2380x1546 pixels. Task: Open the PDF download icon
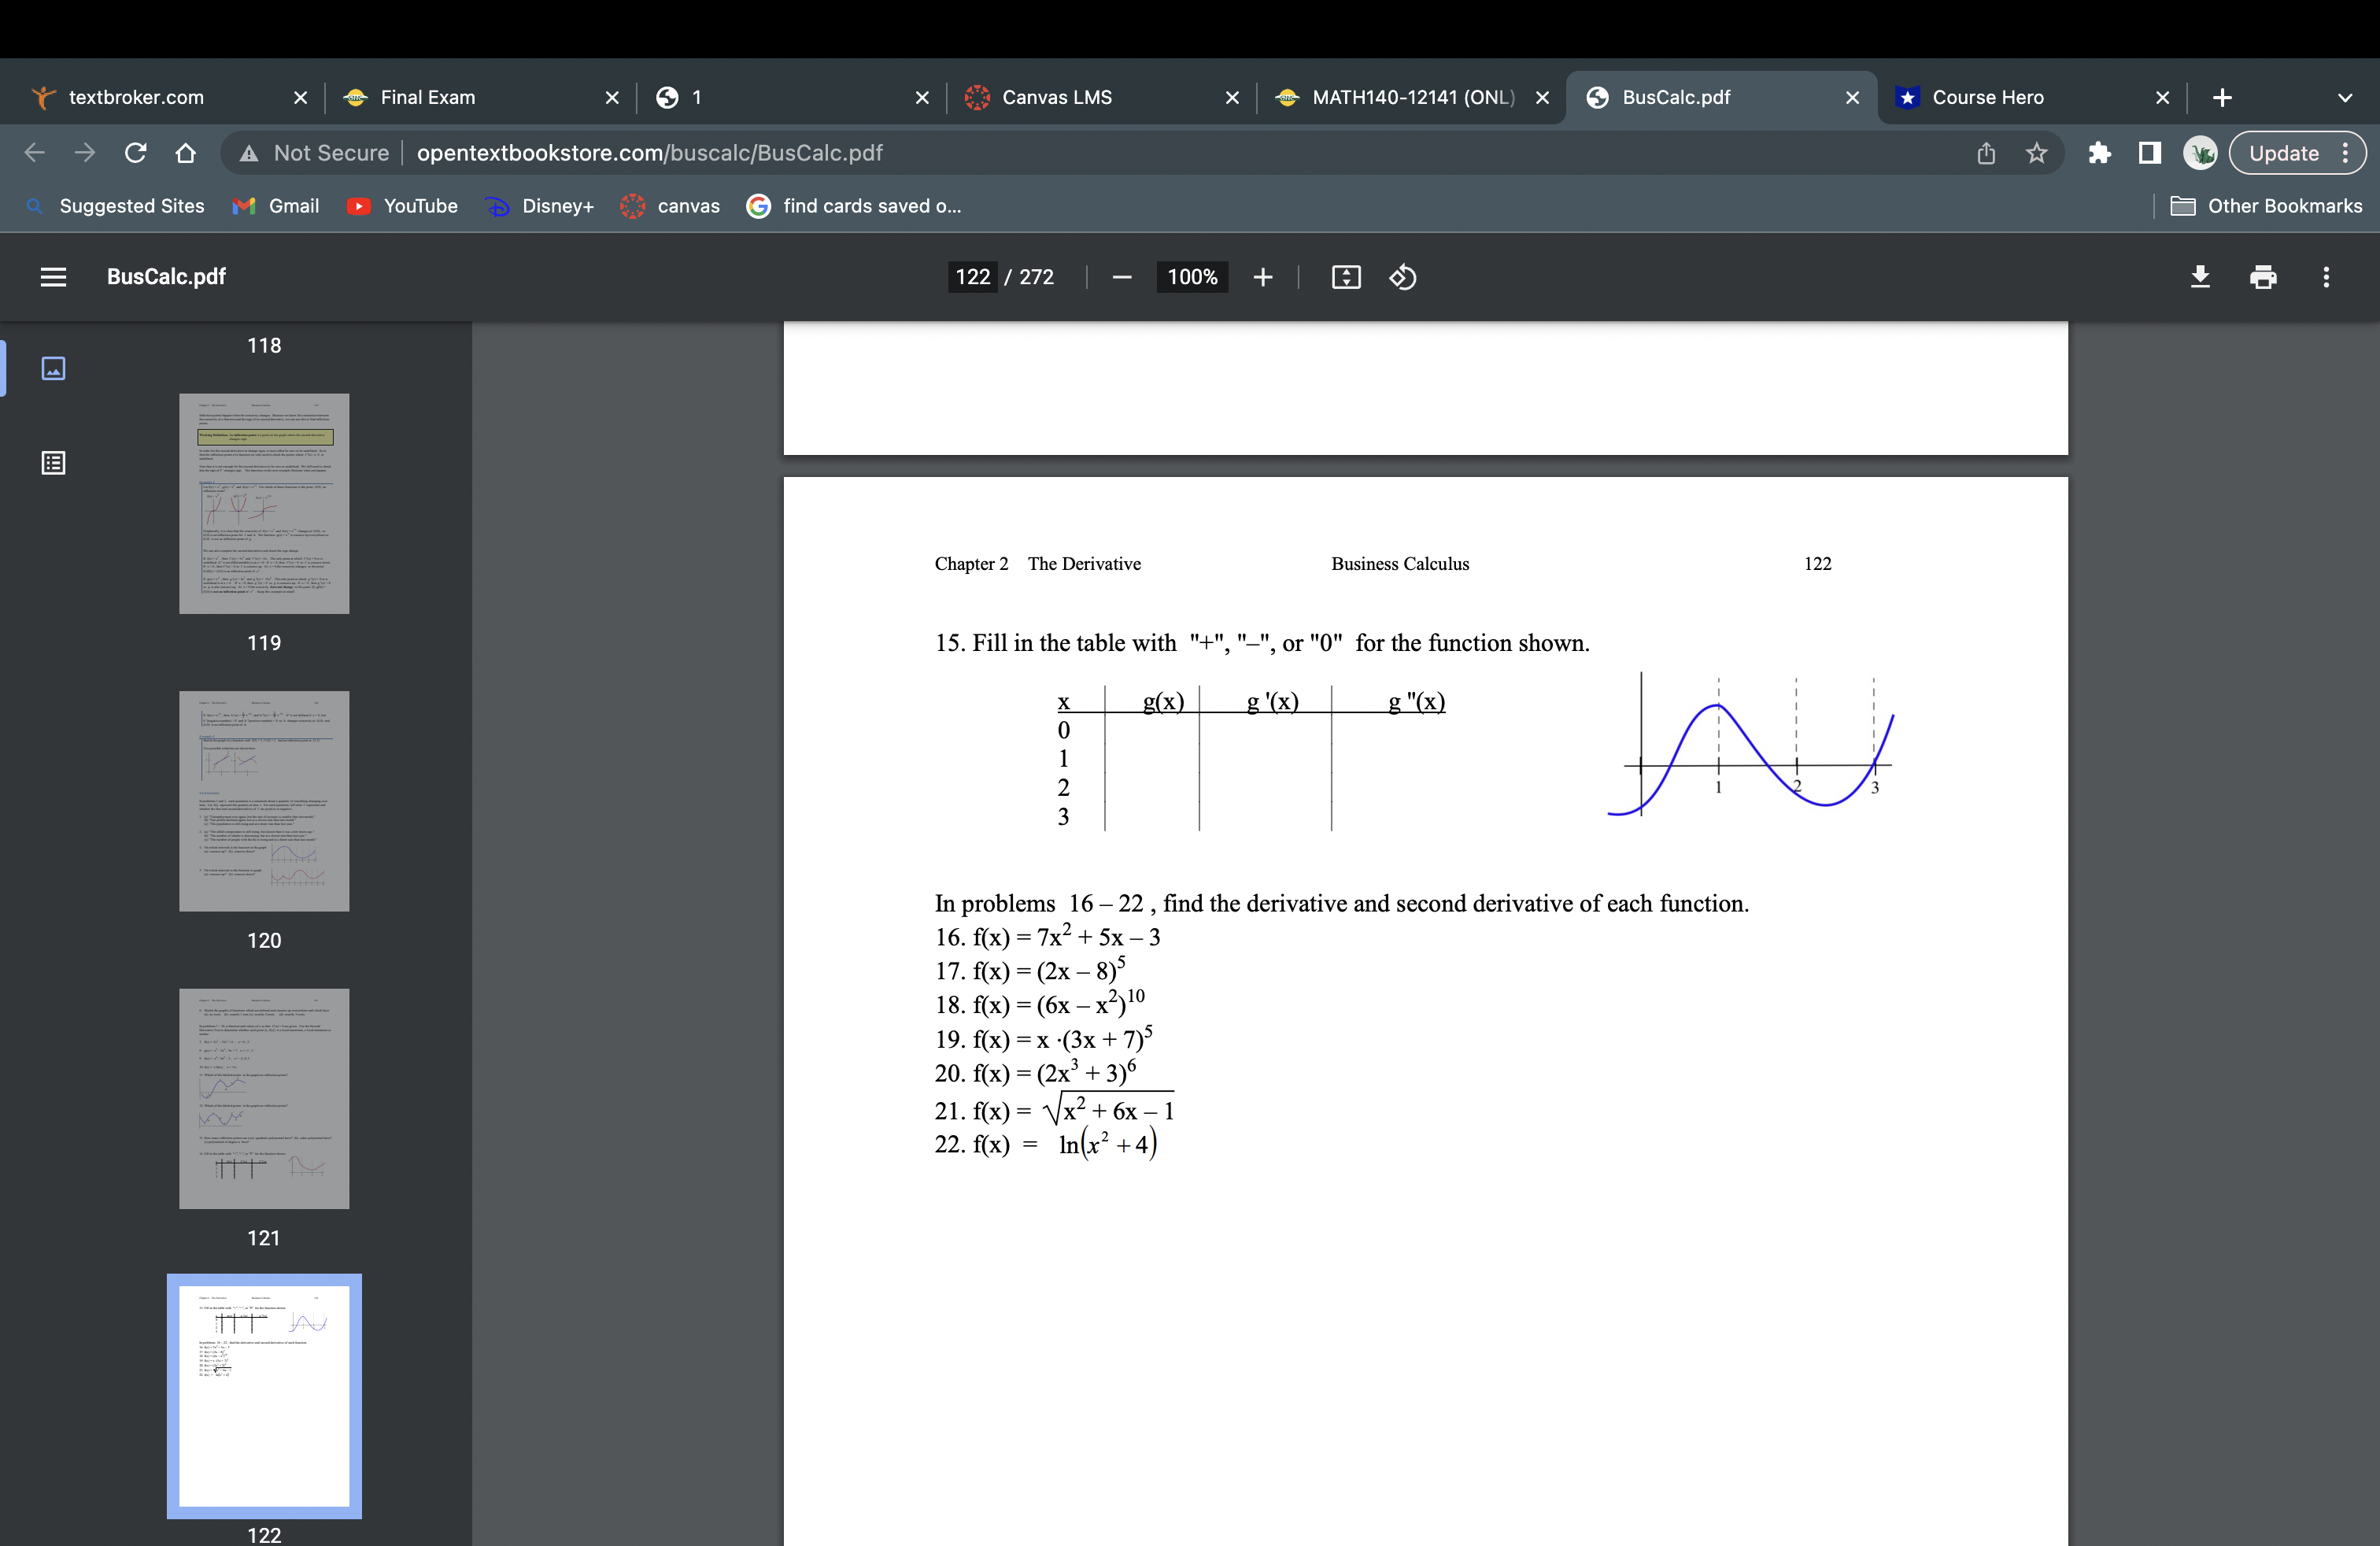click(2201, 277)
